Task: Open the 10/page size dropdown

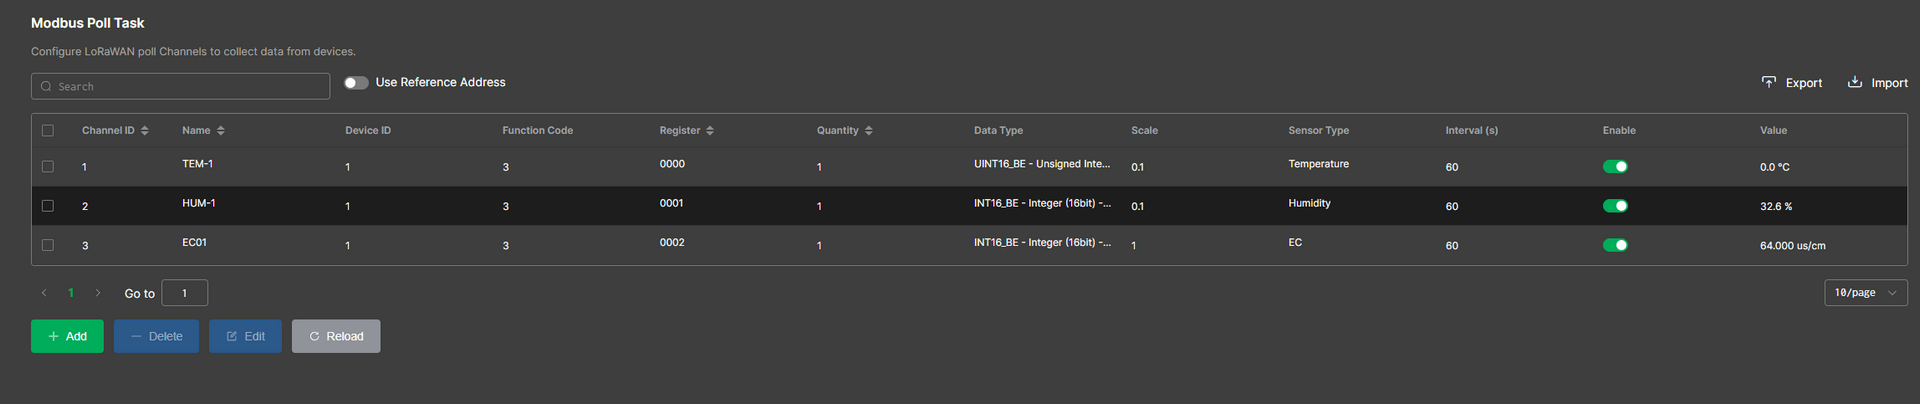Action: click(x=1865, y=293)
